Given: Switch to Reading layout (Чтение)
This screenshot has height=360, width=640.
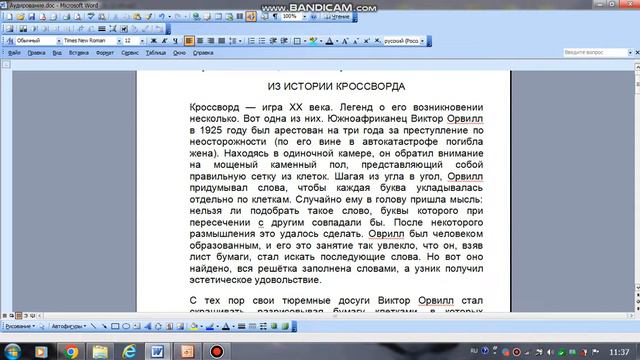Looking at the screenshot, I should tap(337, 17).
